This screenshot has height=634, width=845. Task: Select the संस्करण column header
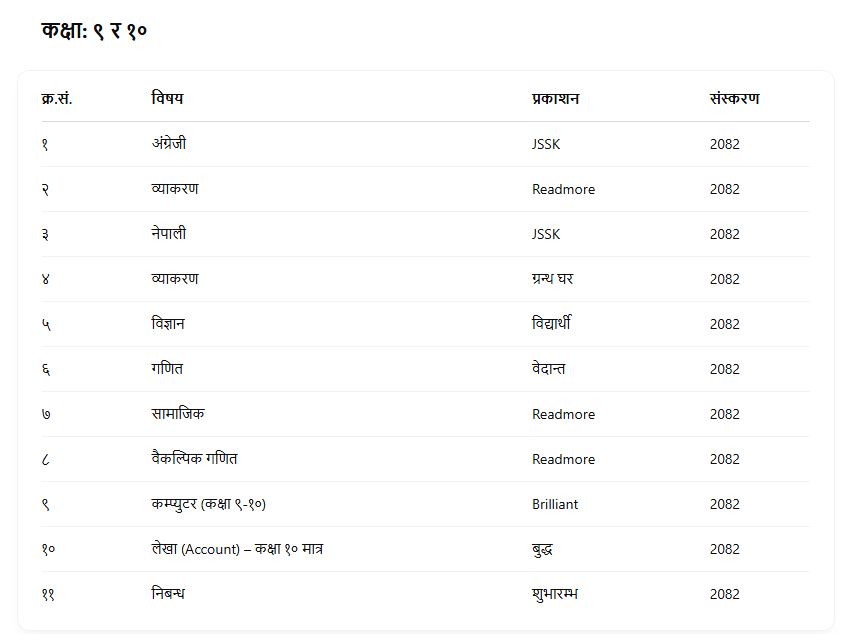(x=734, y=98)
